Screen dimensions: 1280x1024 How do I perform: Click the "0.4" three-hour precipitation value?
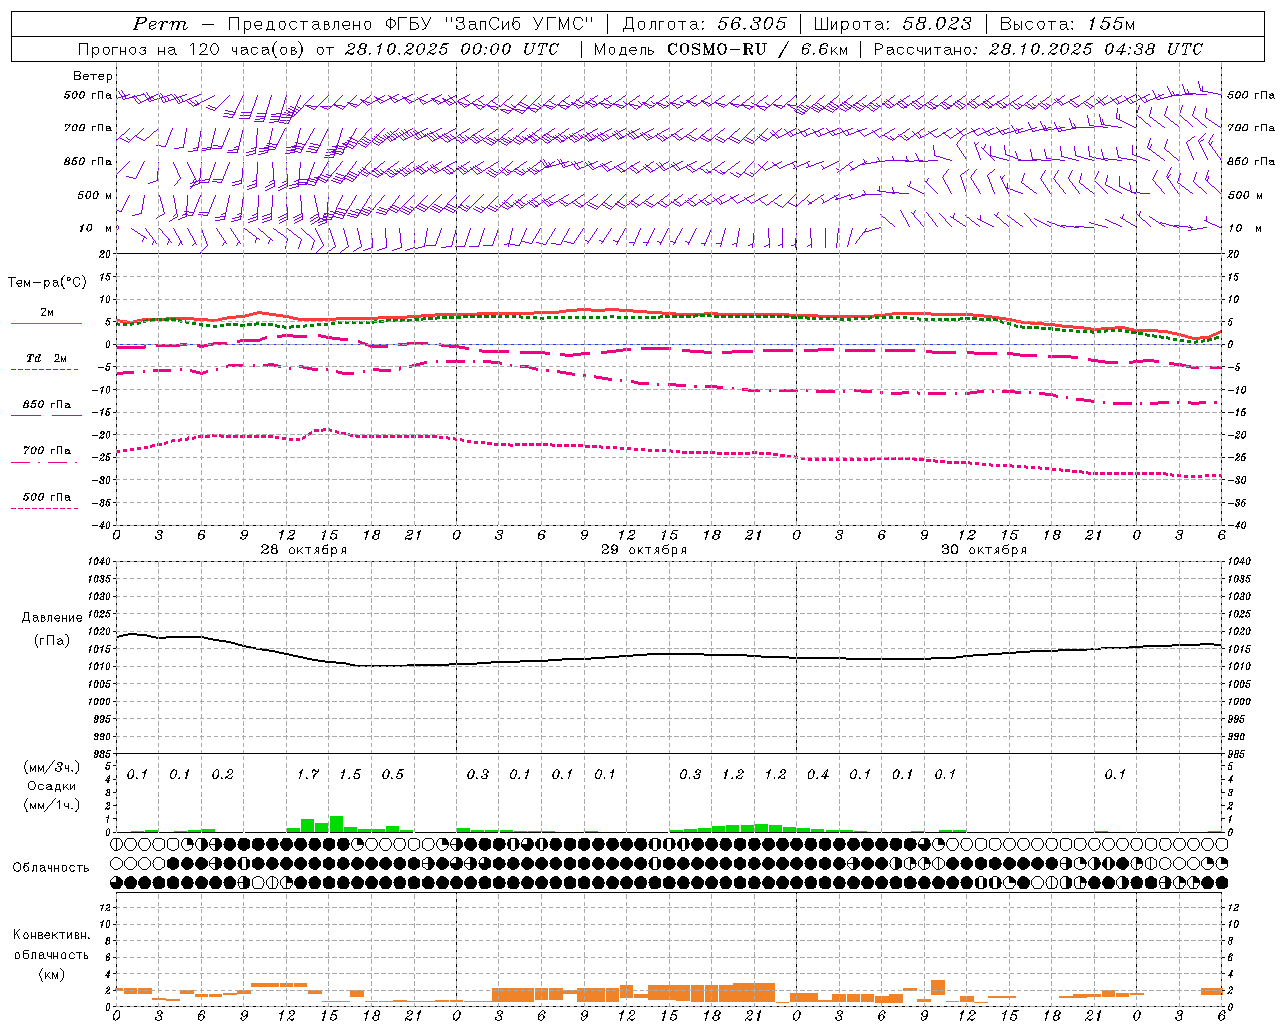point(818,774)
